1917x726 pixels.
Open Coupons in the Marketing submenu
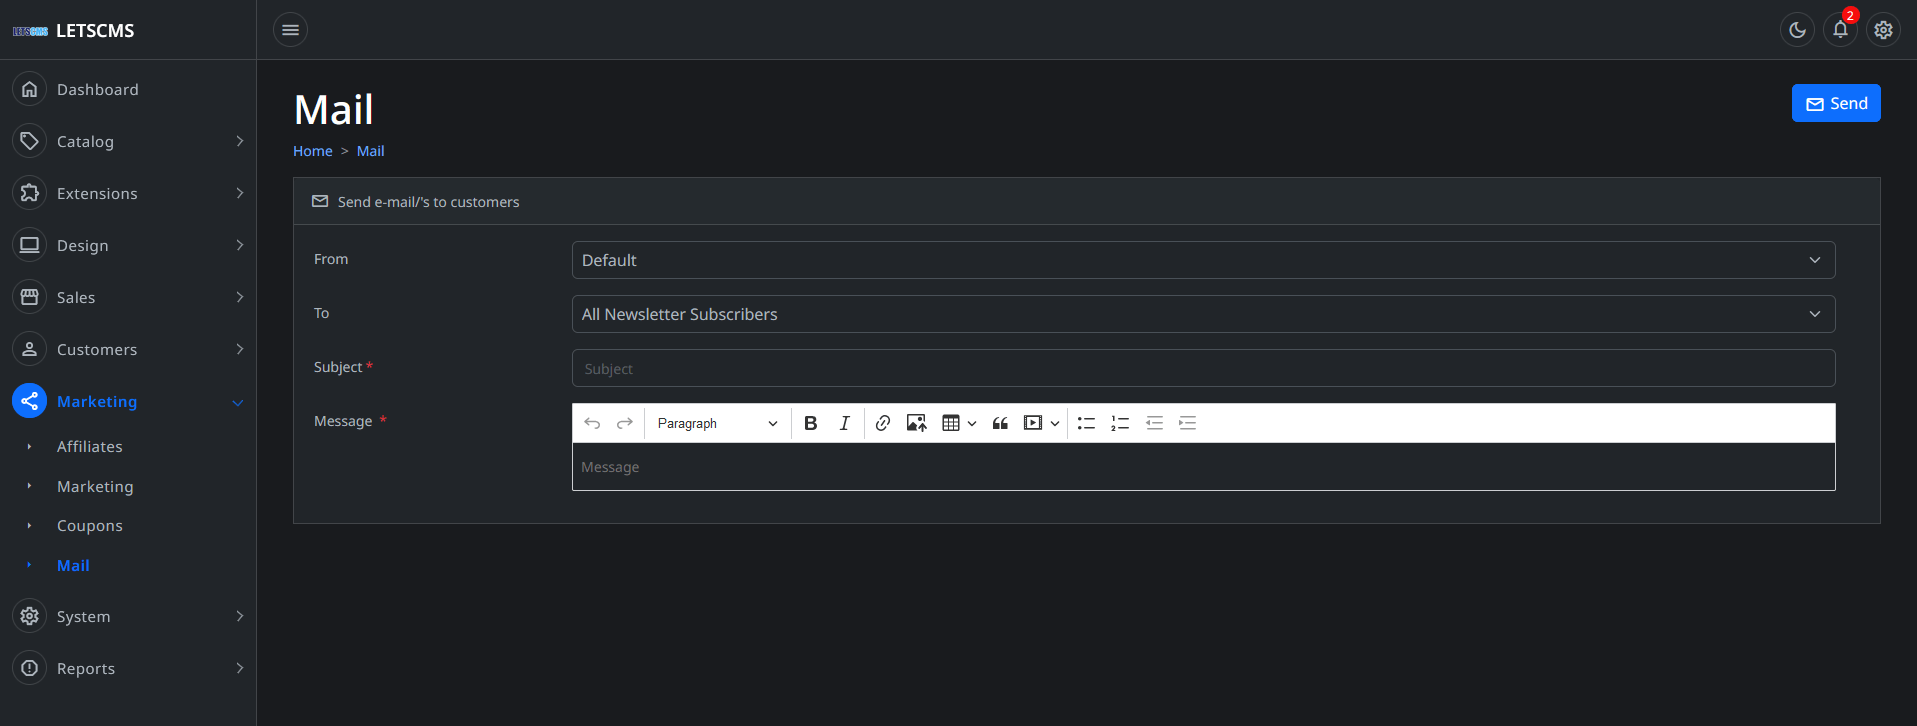[90, 526]
